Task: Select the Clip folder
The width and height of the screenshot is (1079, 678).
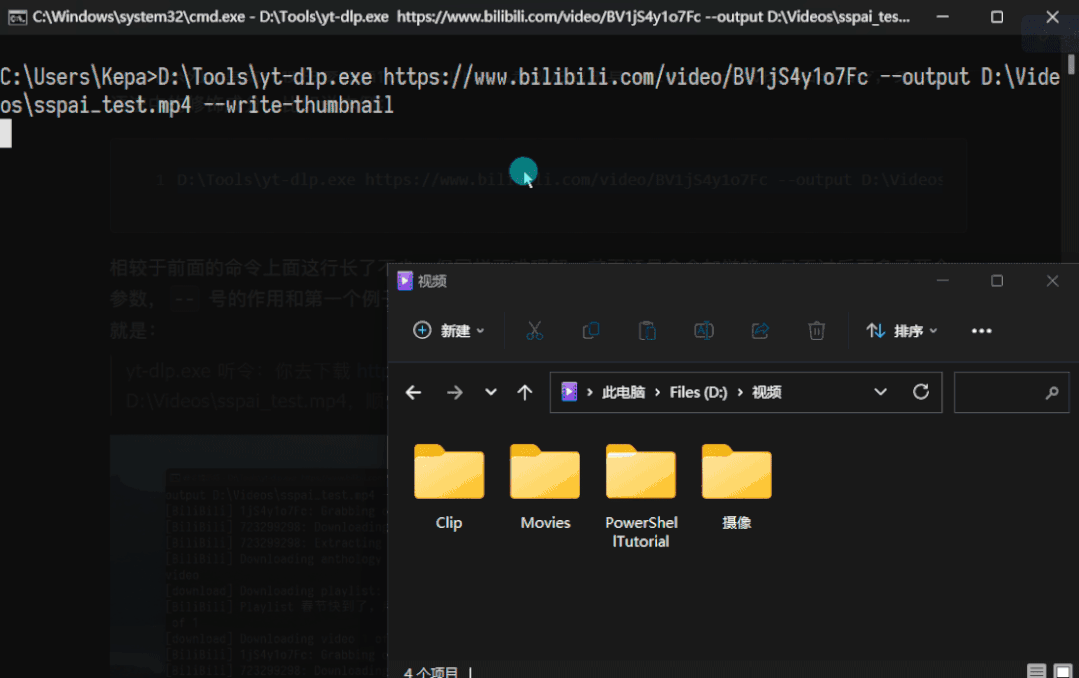Action: tap(449, 487)
